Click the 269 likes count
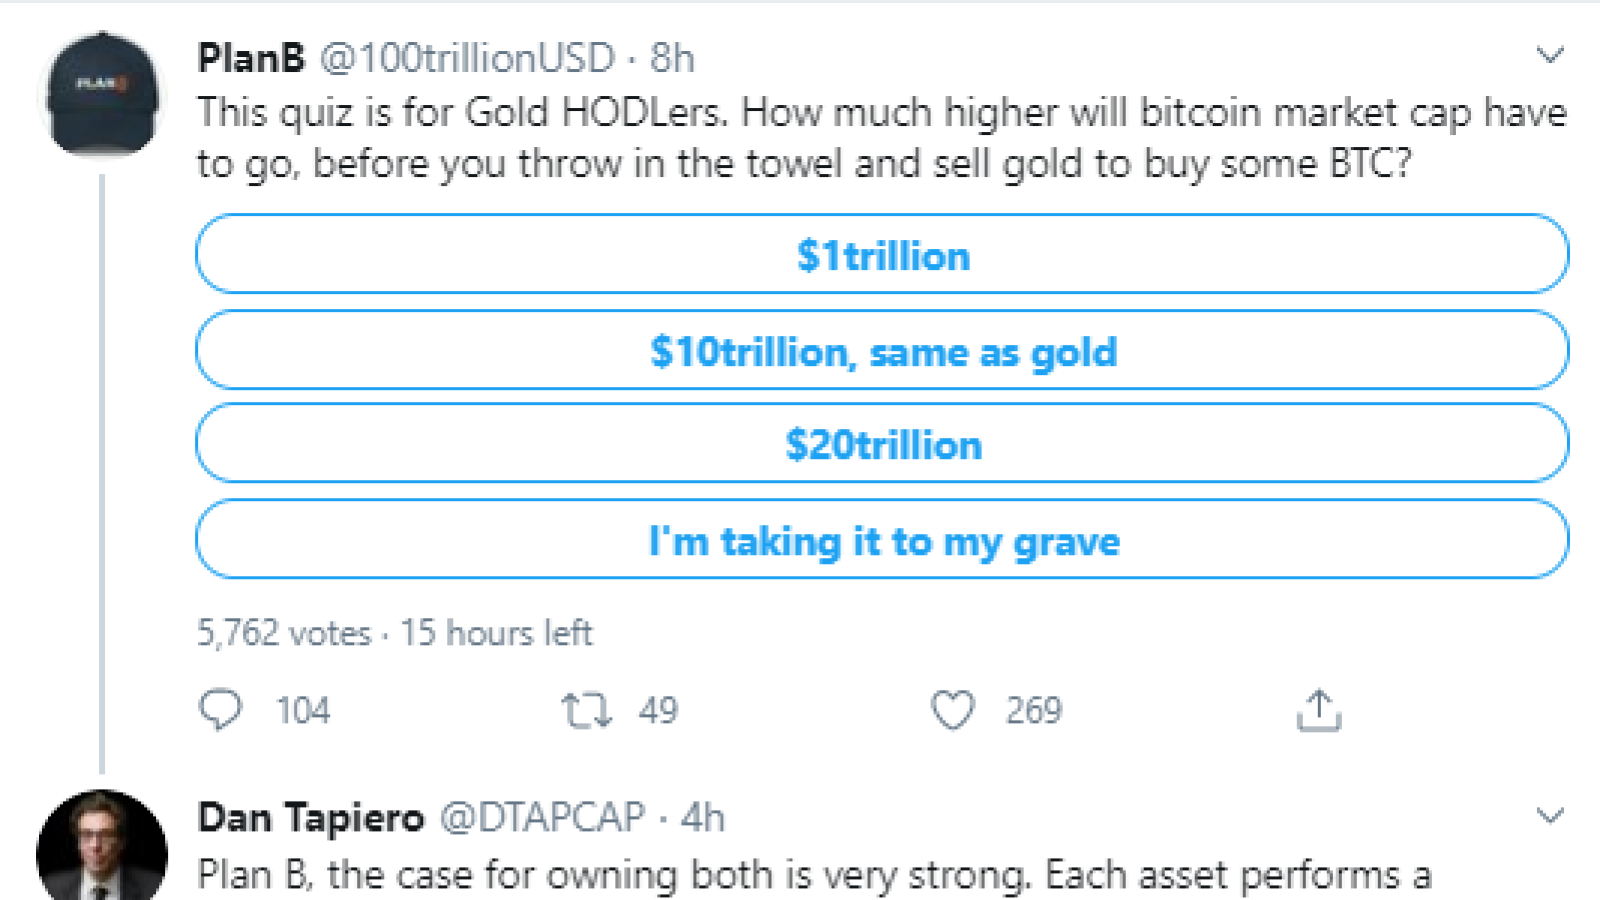Screen dimensions: 1600x900 coord(1033,710)
